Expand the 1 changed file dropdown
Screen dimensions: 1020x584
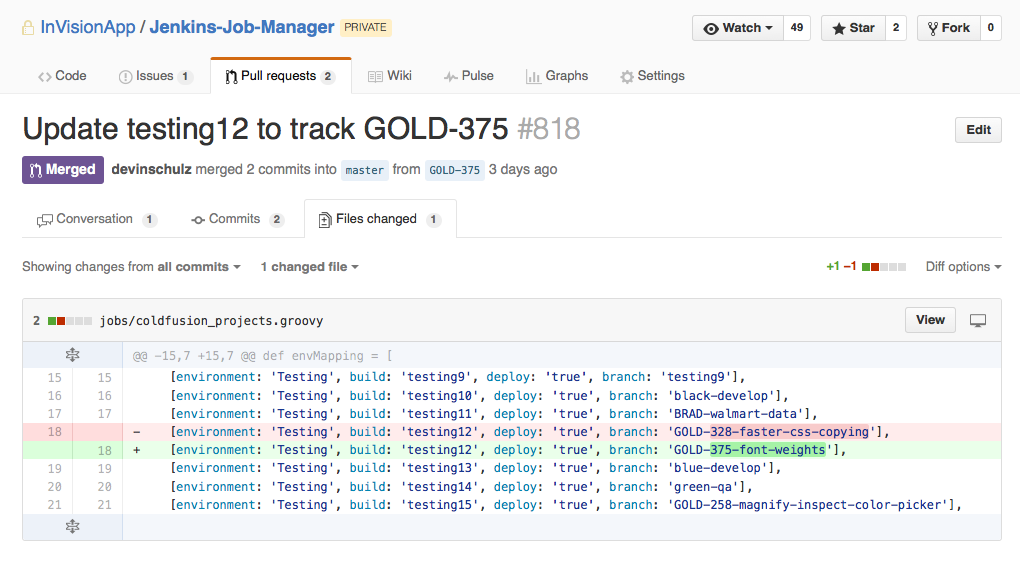(x=310, y=267)
